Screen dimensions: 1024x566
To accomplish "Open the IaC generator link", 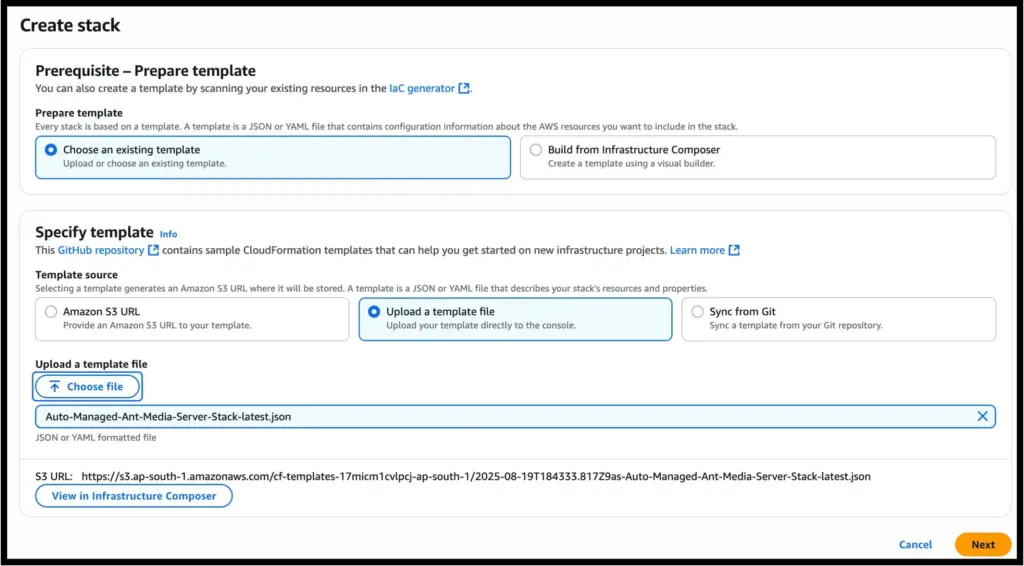I will [x=422, y=89].
